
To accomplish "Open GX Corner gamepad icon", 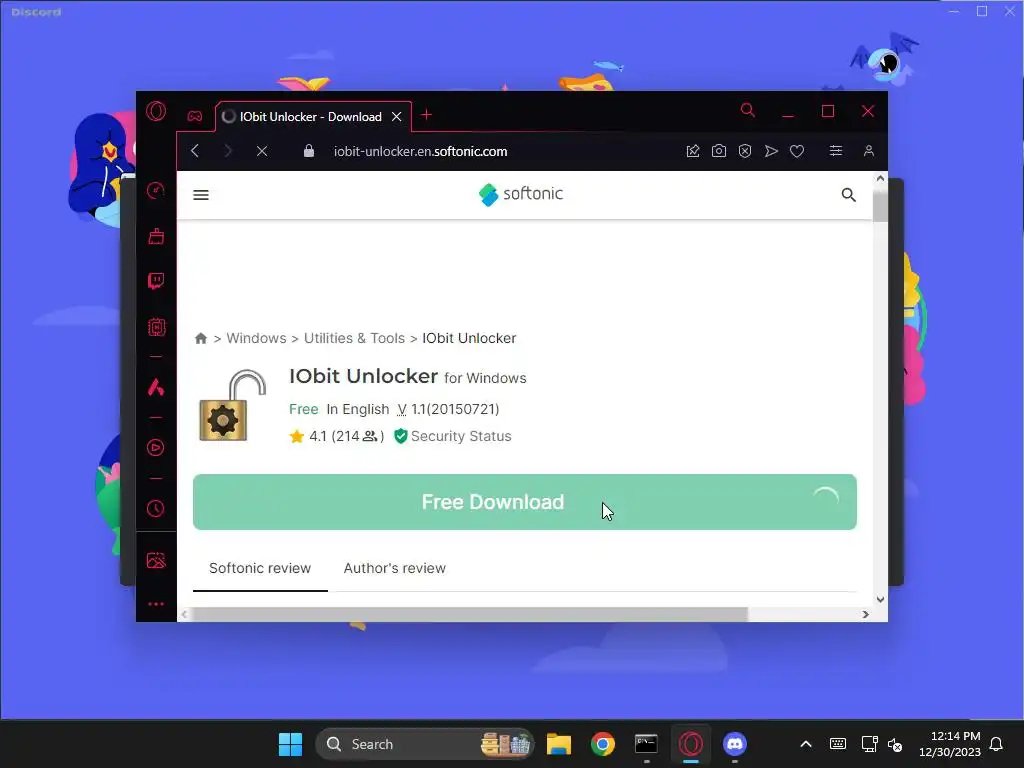I will point(195,116).
